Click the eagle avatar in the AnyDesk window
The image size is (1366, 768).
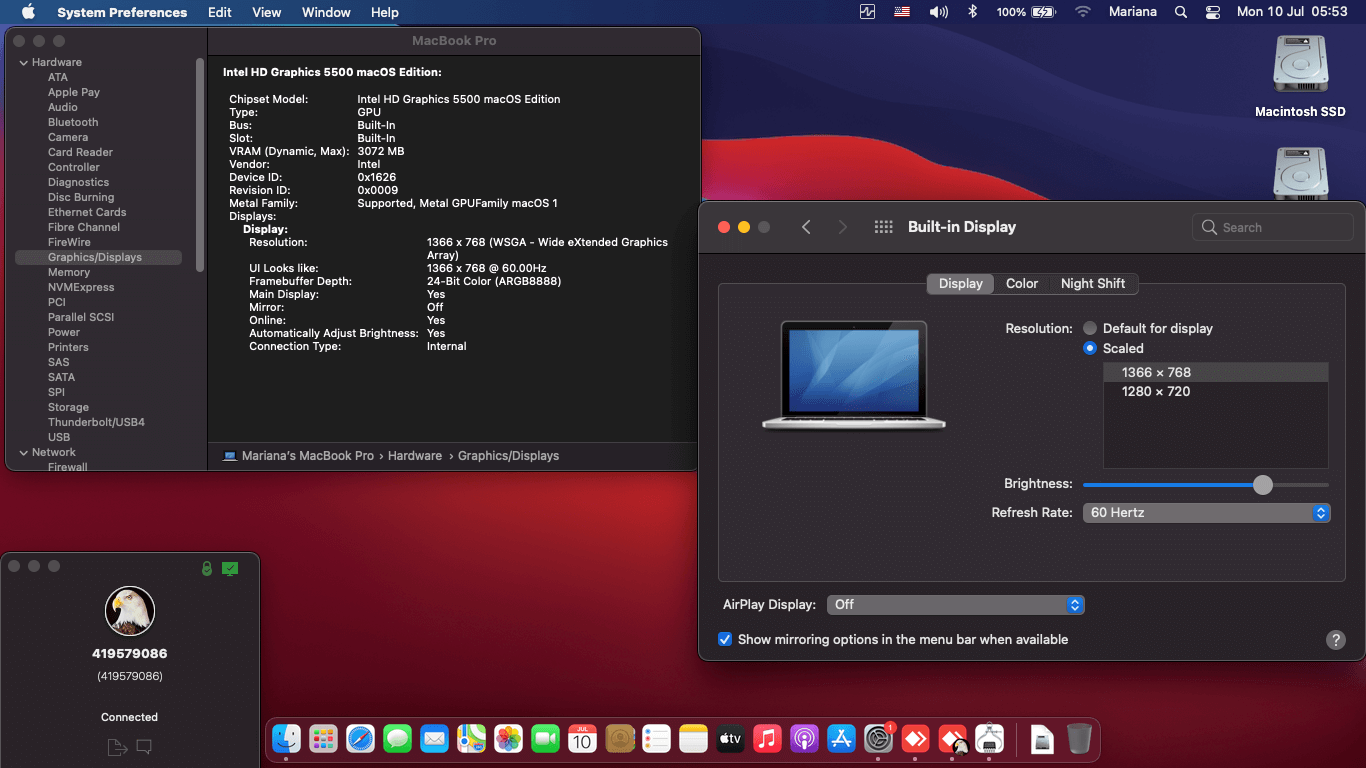130,611
